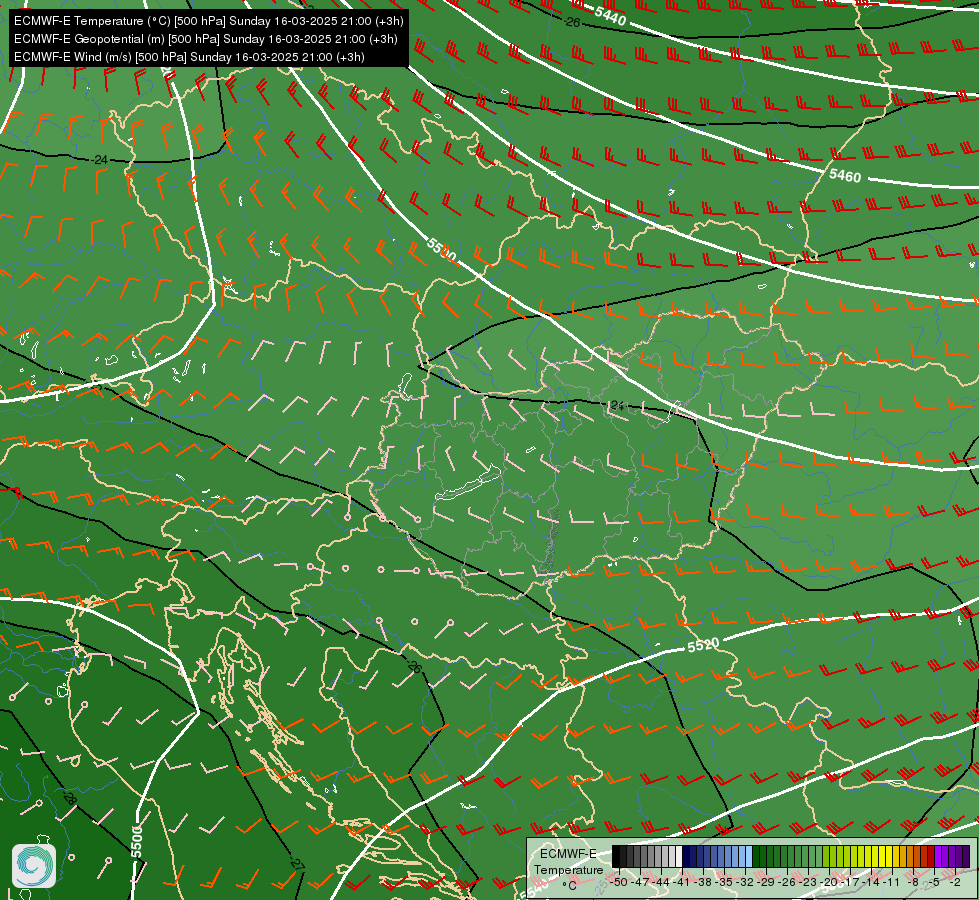Pick the black swatch at the legend's cold end
The height and width of the screenshot is (900, 979).
pos(616,856)
